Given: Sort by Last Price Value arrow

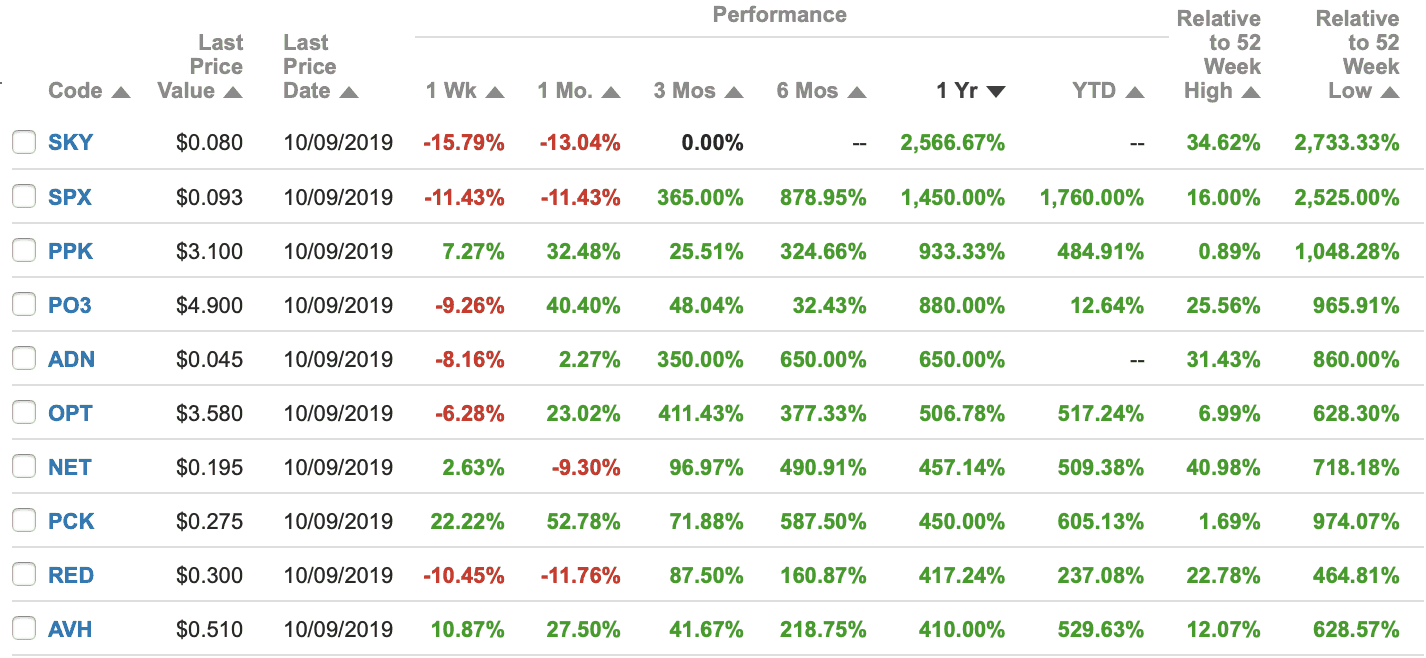Looking at the screenshot, I should point(233,93).
